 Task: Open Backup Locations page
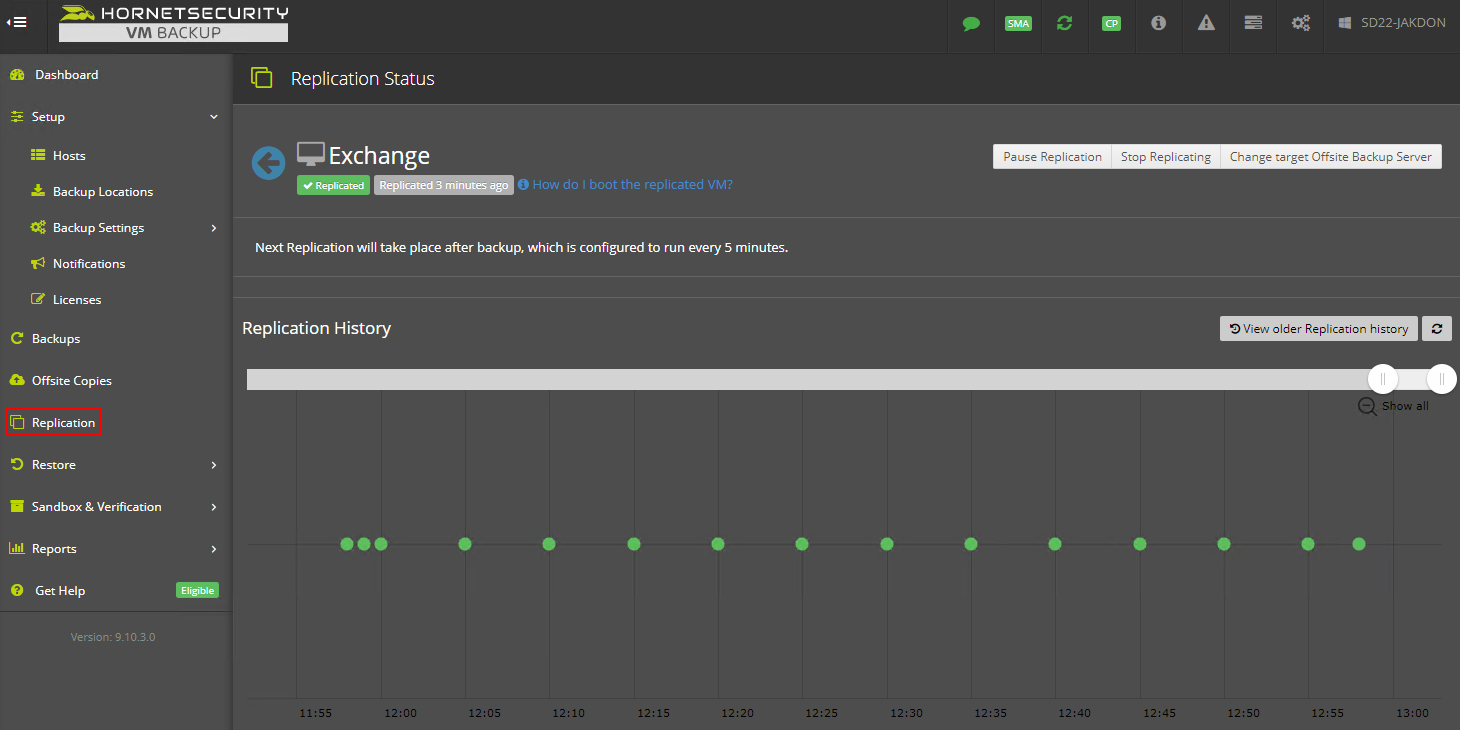point(103,192)
